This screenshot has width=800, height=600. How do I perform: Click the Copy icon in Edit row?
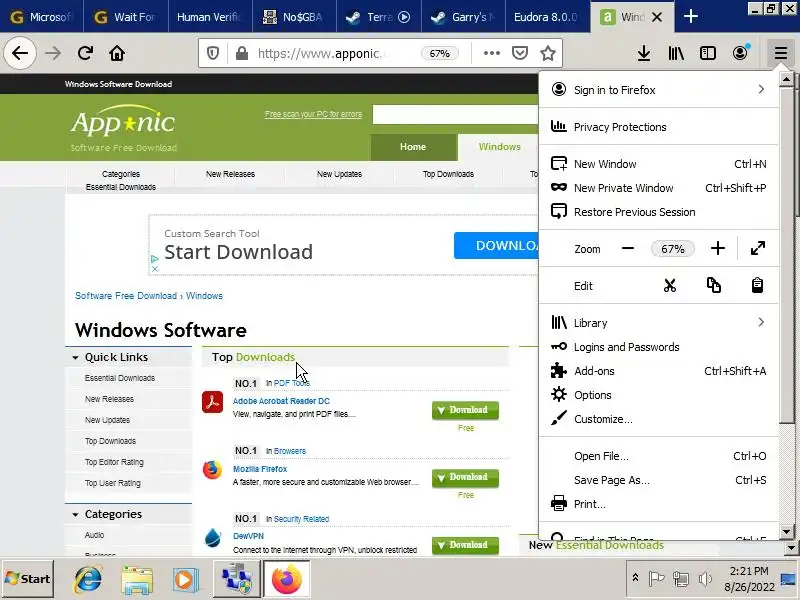[x=714, y=285]
